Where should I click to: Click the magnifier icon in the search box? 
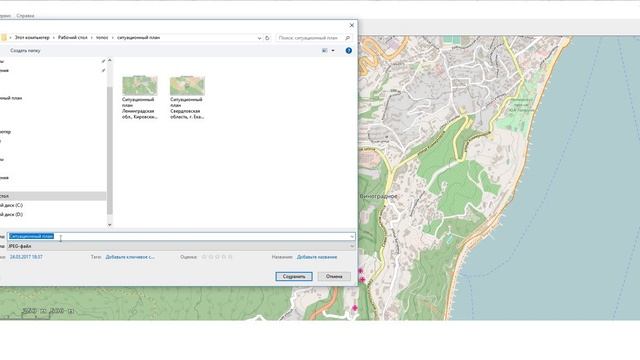(347, 38)
